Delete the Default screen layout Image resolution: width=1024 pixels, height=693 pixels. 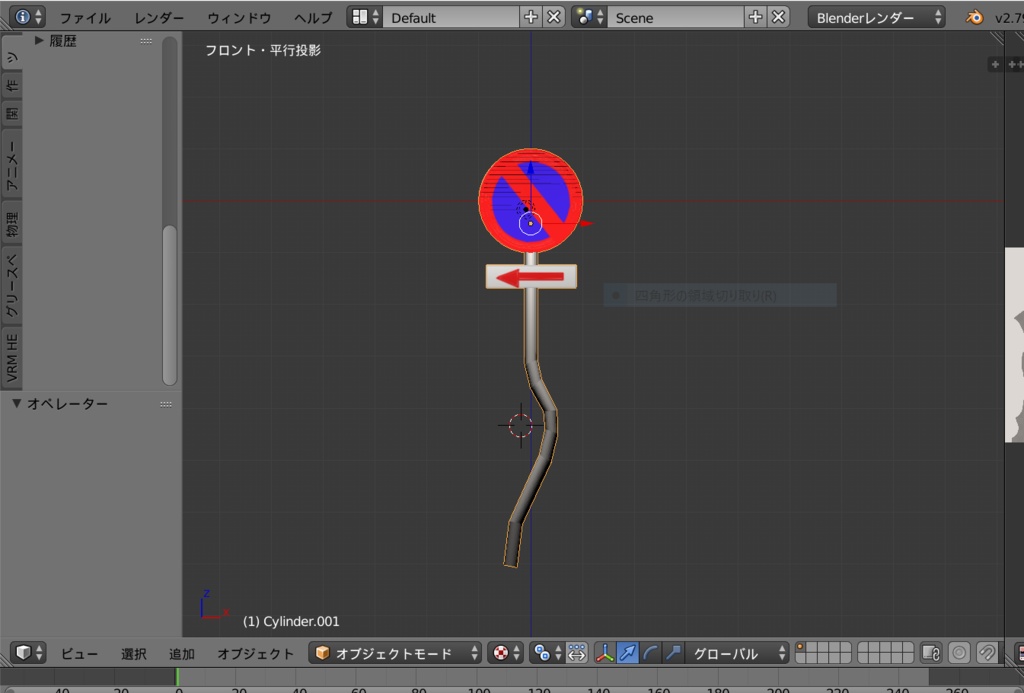tap(554, 17)
